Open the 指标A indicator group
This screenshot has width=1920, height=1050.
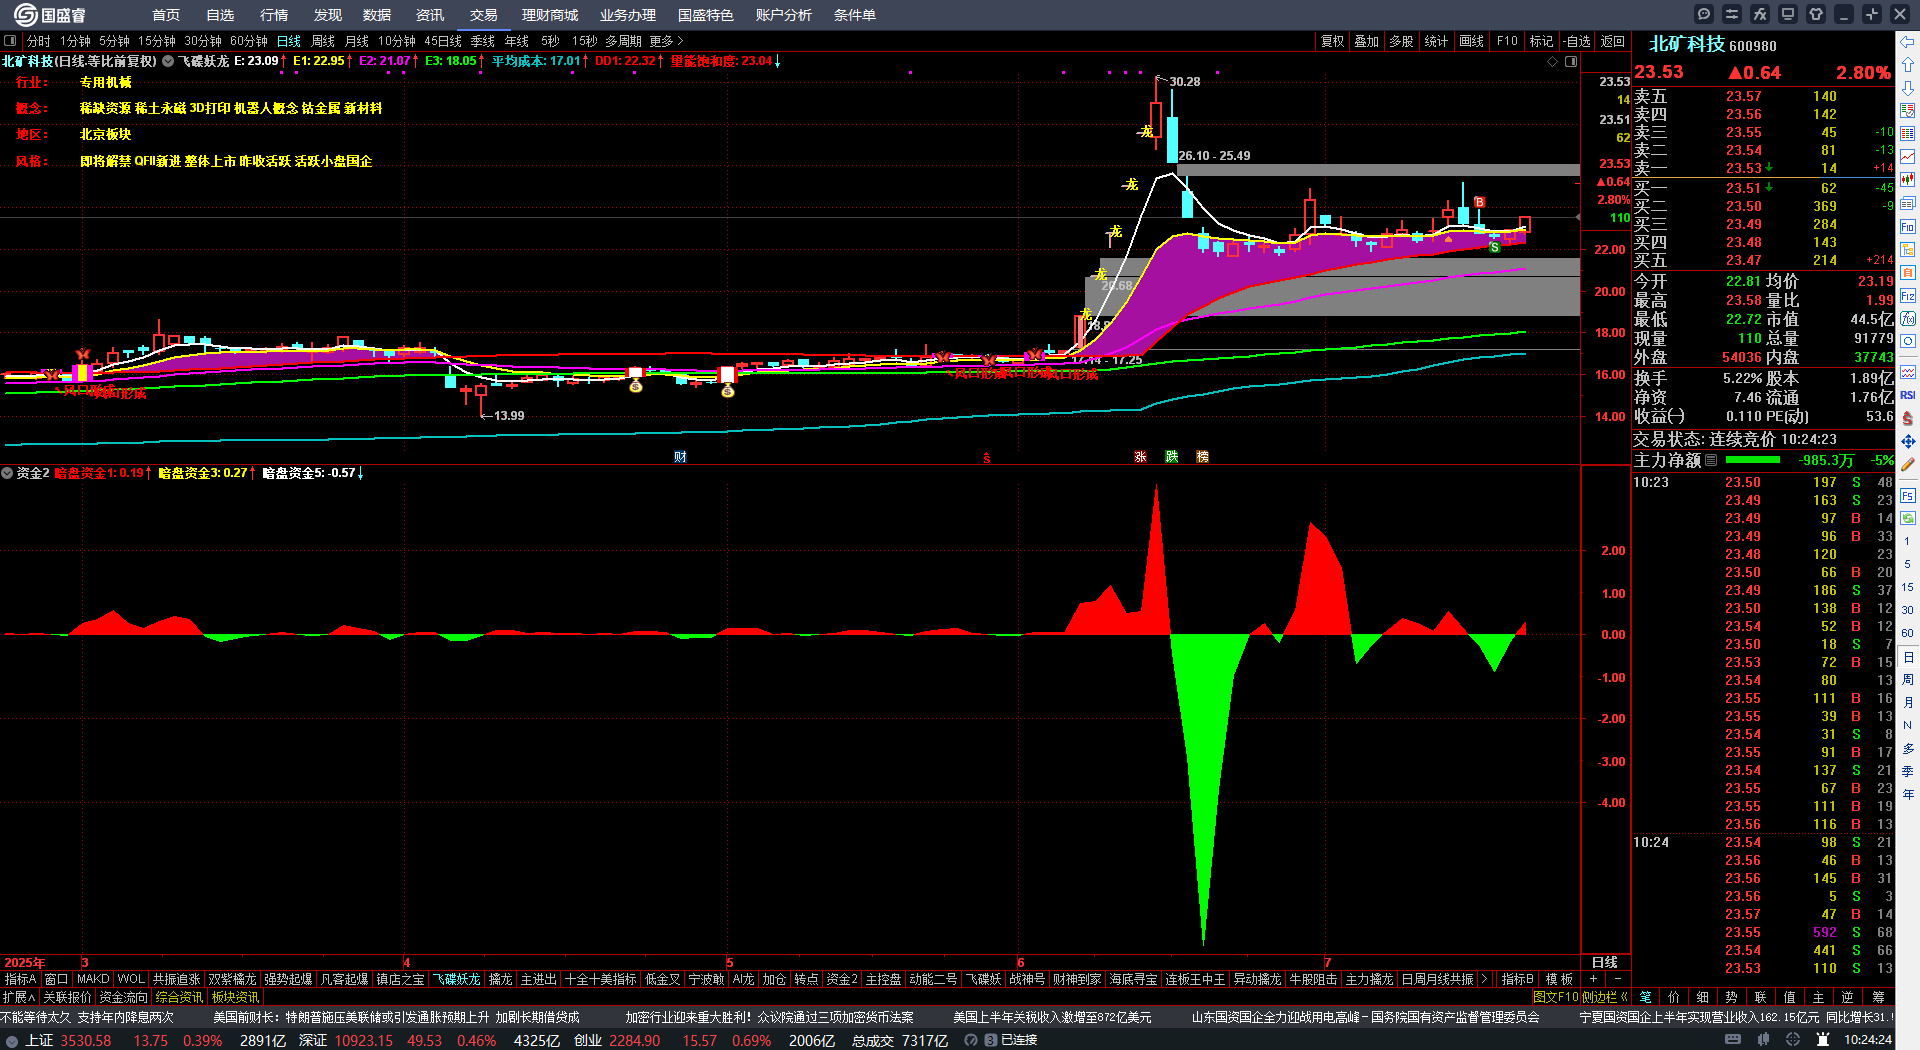(x=21, y=979)
